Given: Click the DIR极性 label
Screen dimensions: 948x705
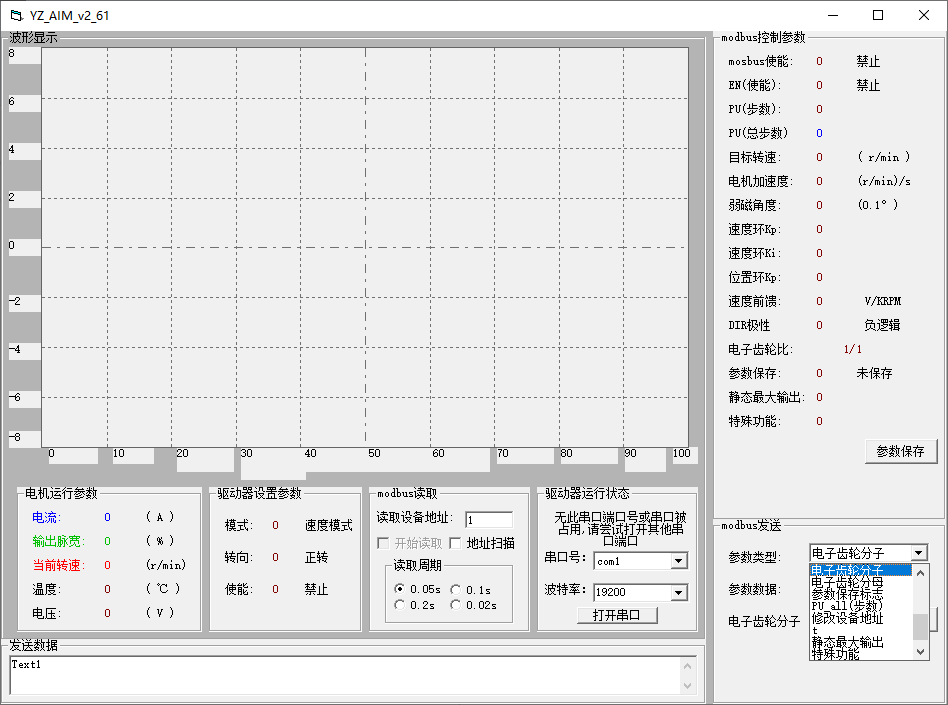Looking at the screenshot, I should pyautogui.click(x=749, y=325).
